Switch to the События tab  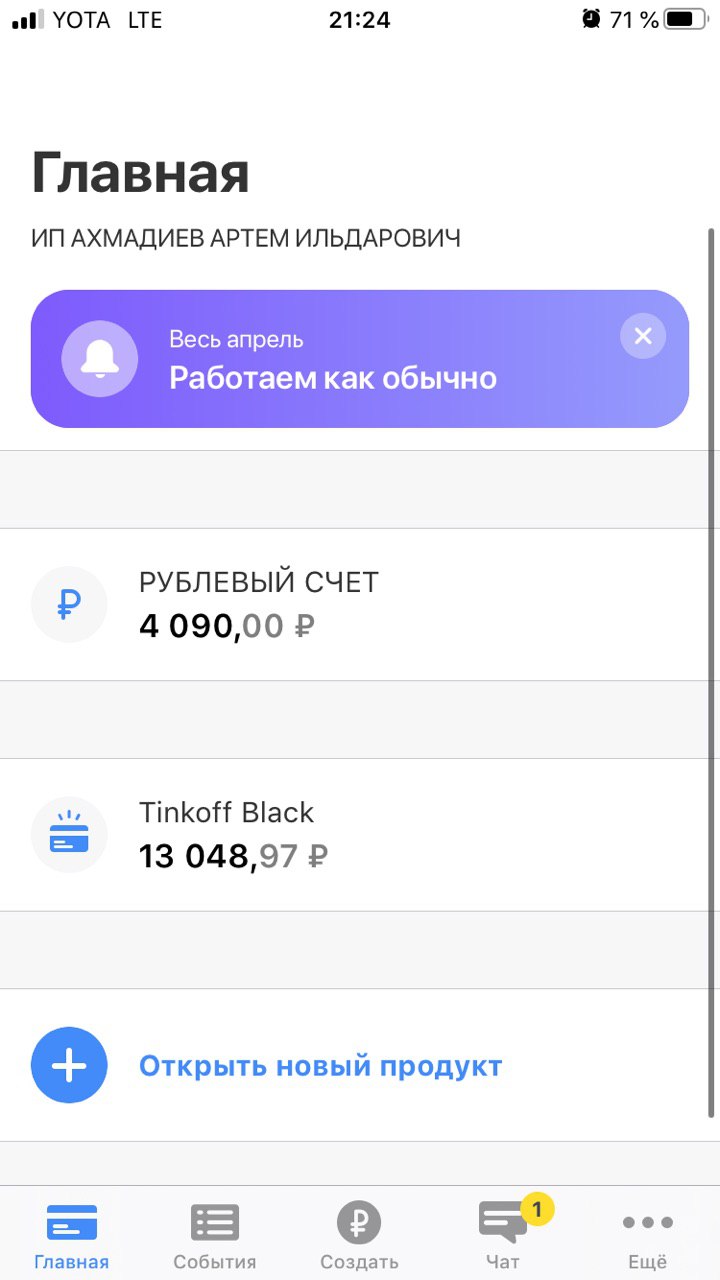(215, 1235)
